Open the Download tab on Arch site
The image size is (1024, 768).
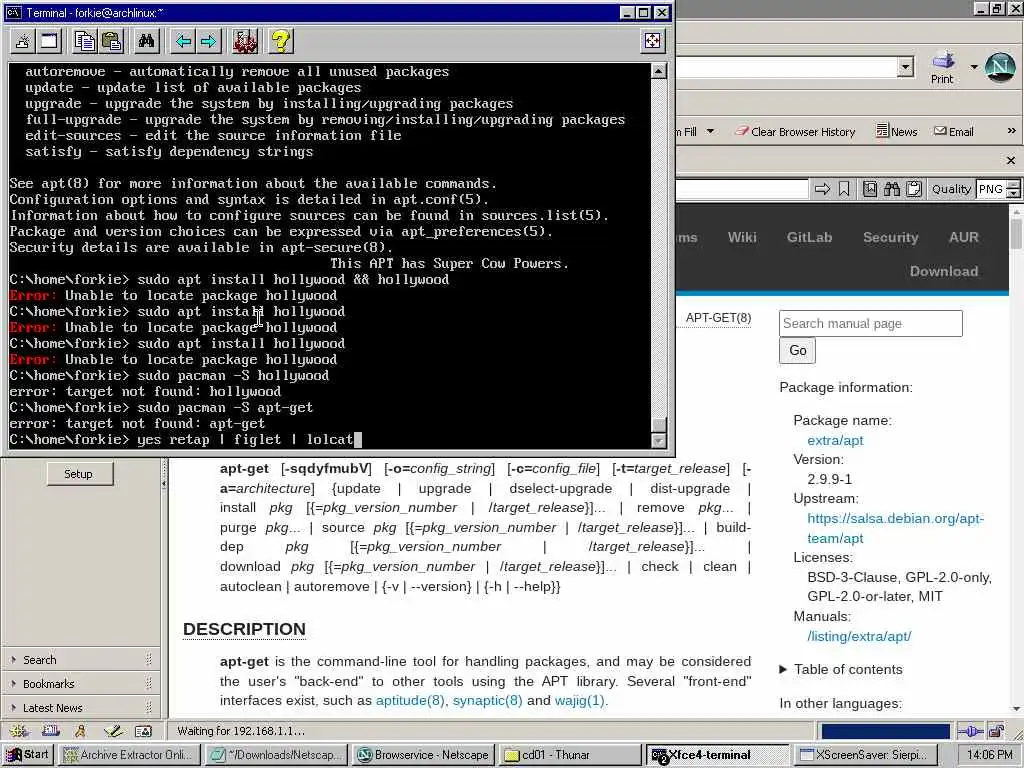click(944, 271)
